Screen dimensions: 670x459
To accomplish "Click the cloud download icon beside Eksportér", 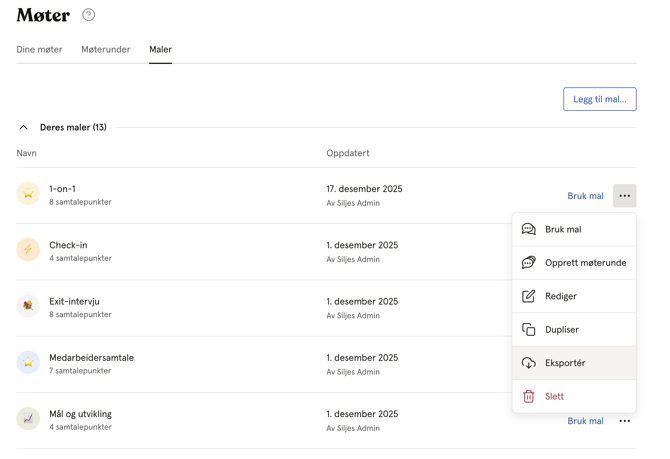I will point(529,363).
